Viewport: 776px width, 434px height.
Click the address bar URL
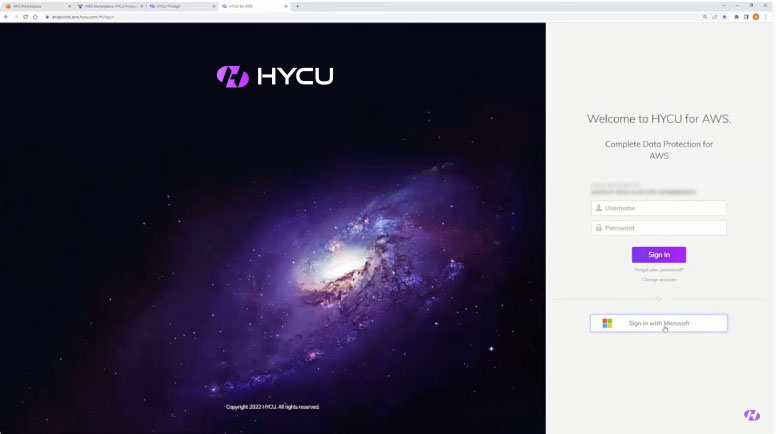coord(83,17)
